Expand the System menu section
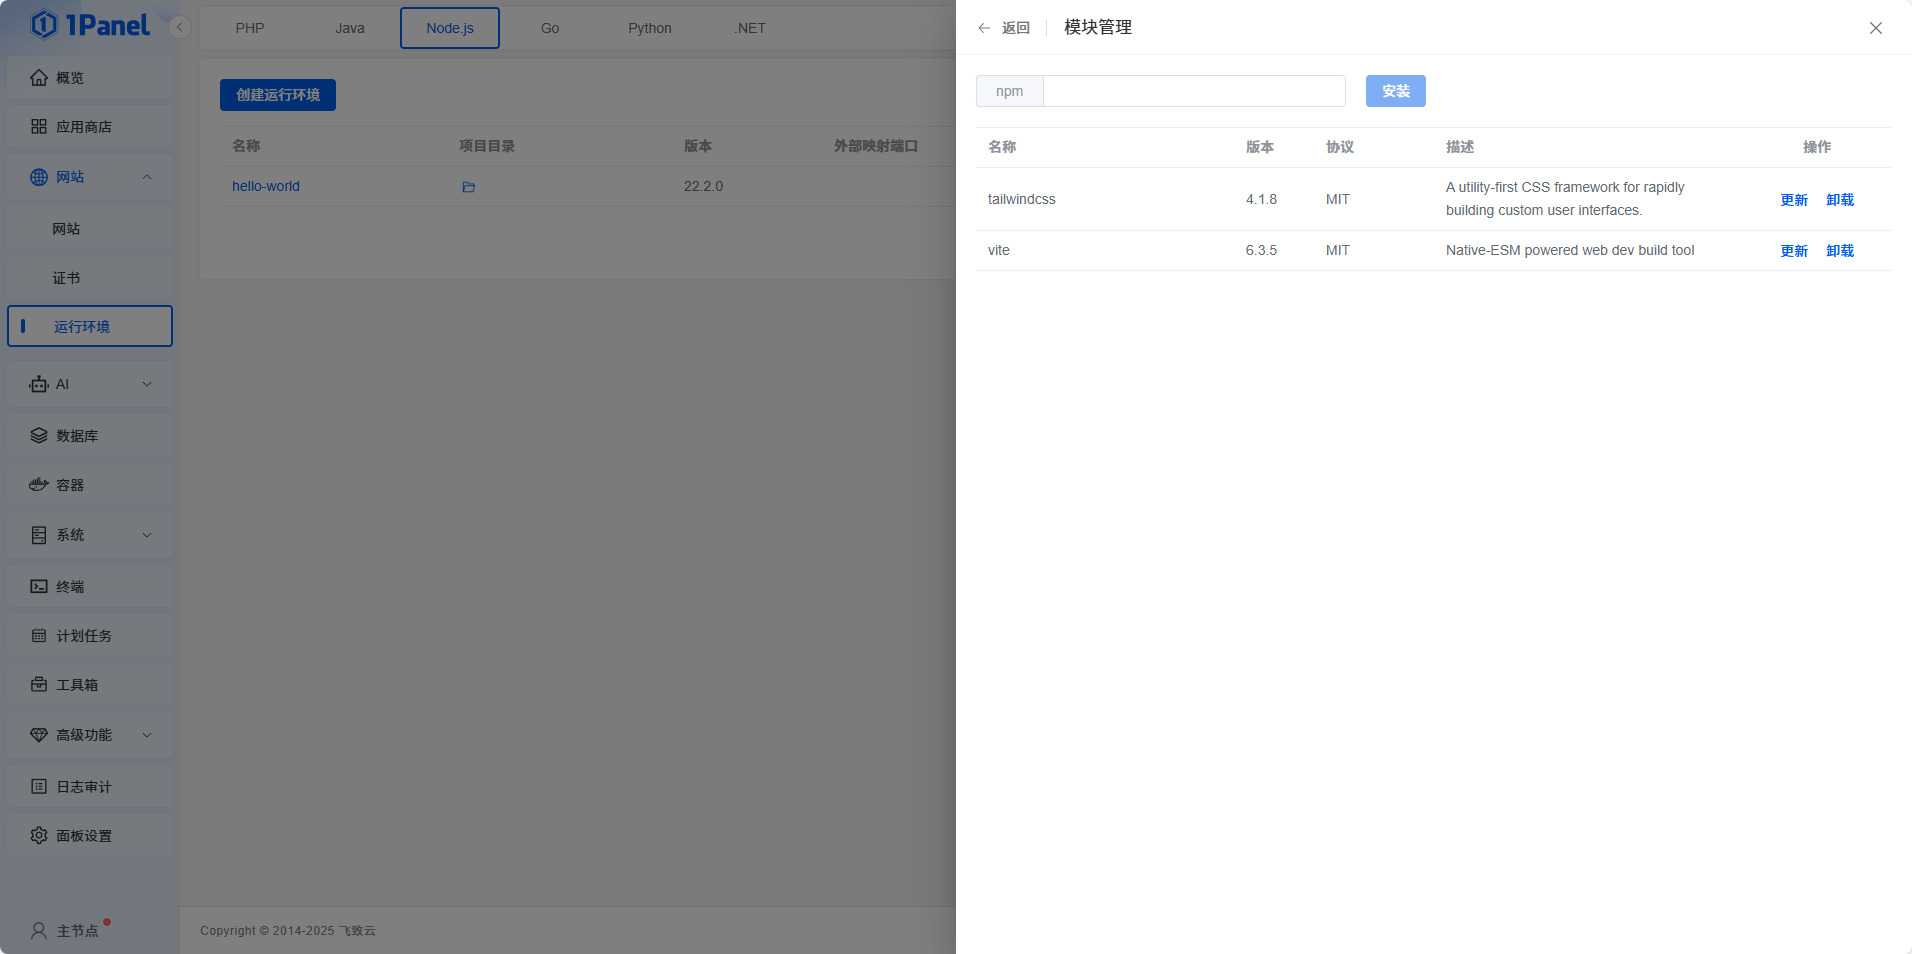Viewport: 1912px width, 954px height. (x=147, y=535)
